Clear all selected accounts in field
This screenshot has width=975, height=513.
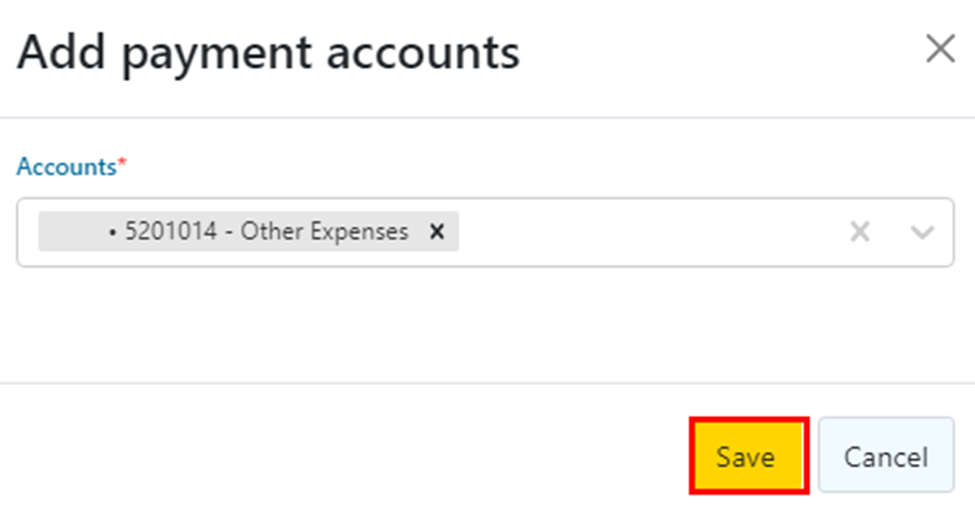coord(859,232)
